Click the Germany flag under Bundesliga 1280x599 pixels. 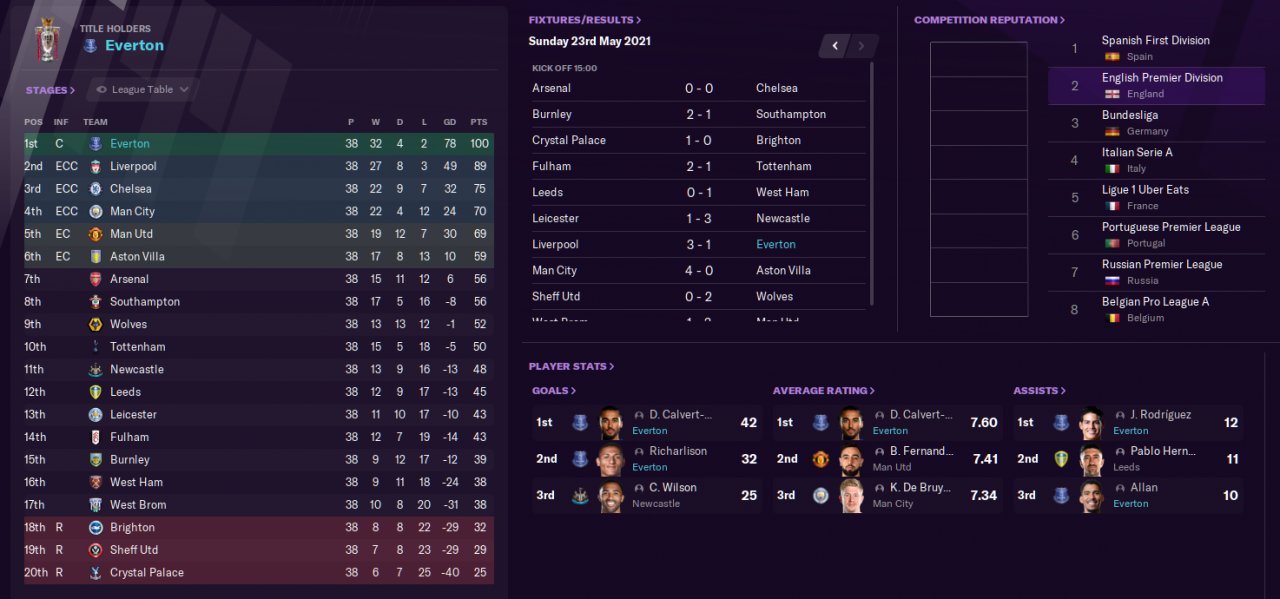[1111, 132]
